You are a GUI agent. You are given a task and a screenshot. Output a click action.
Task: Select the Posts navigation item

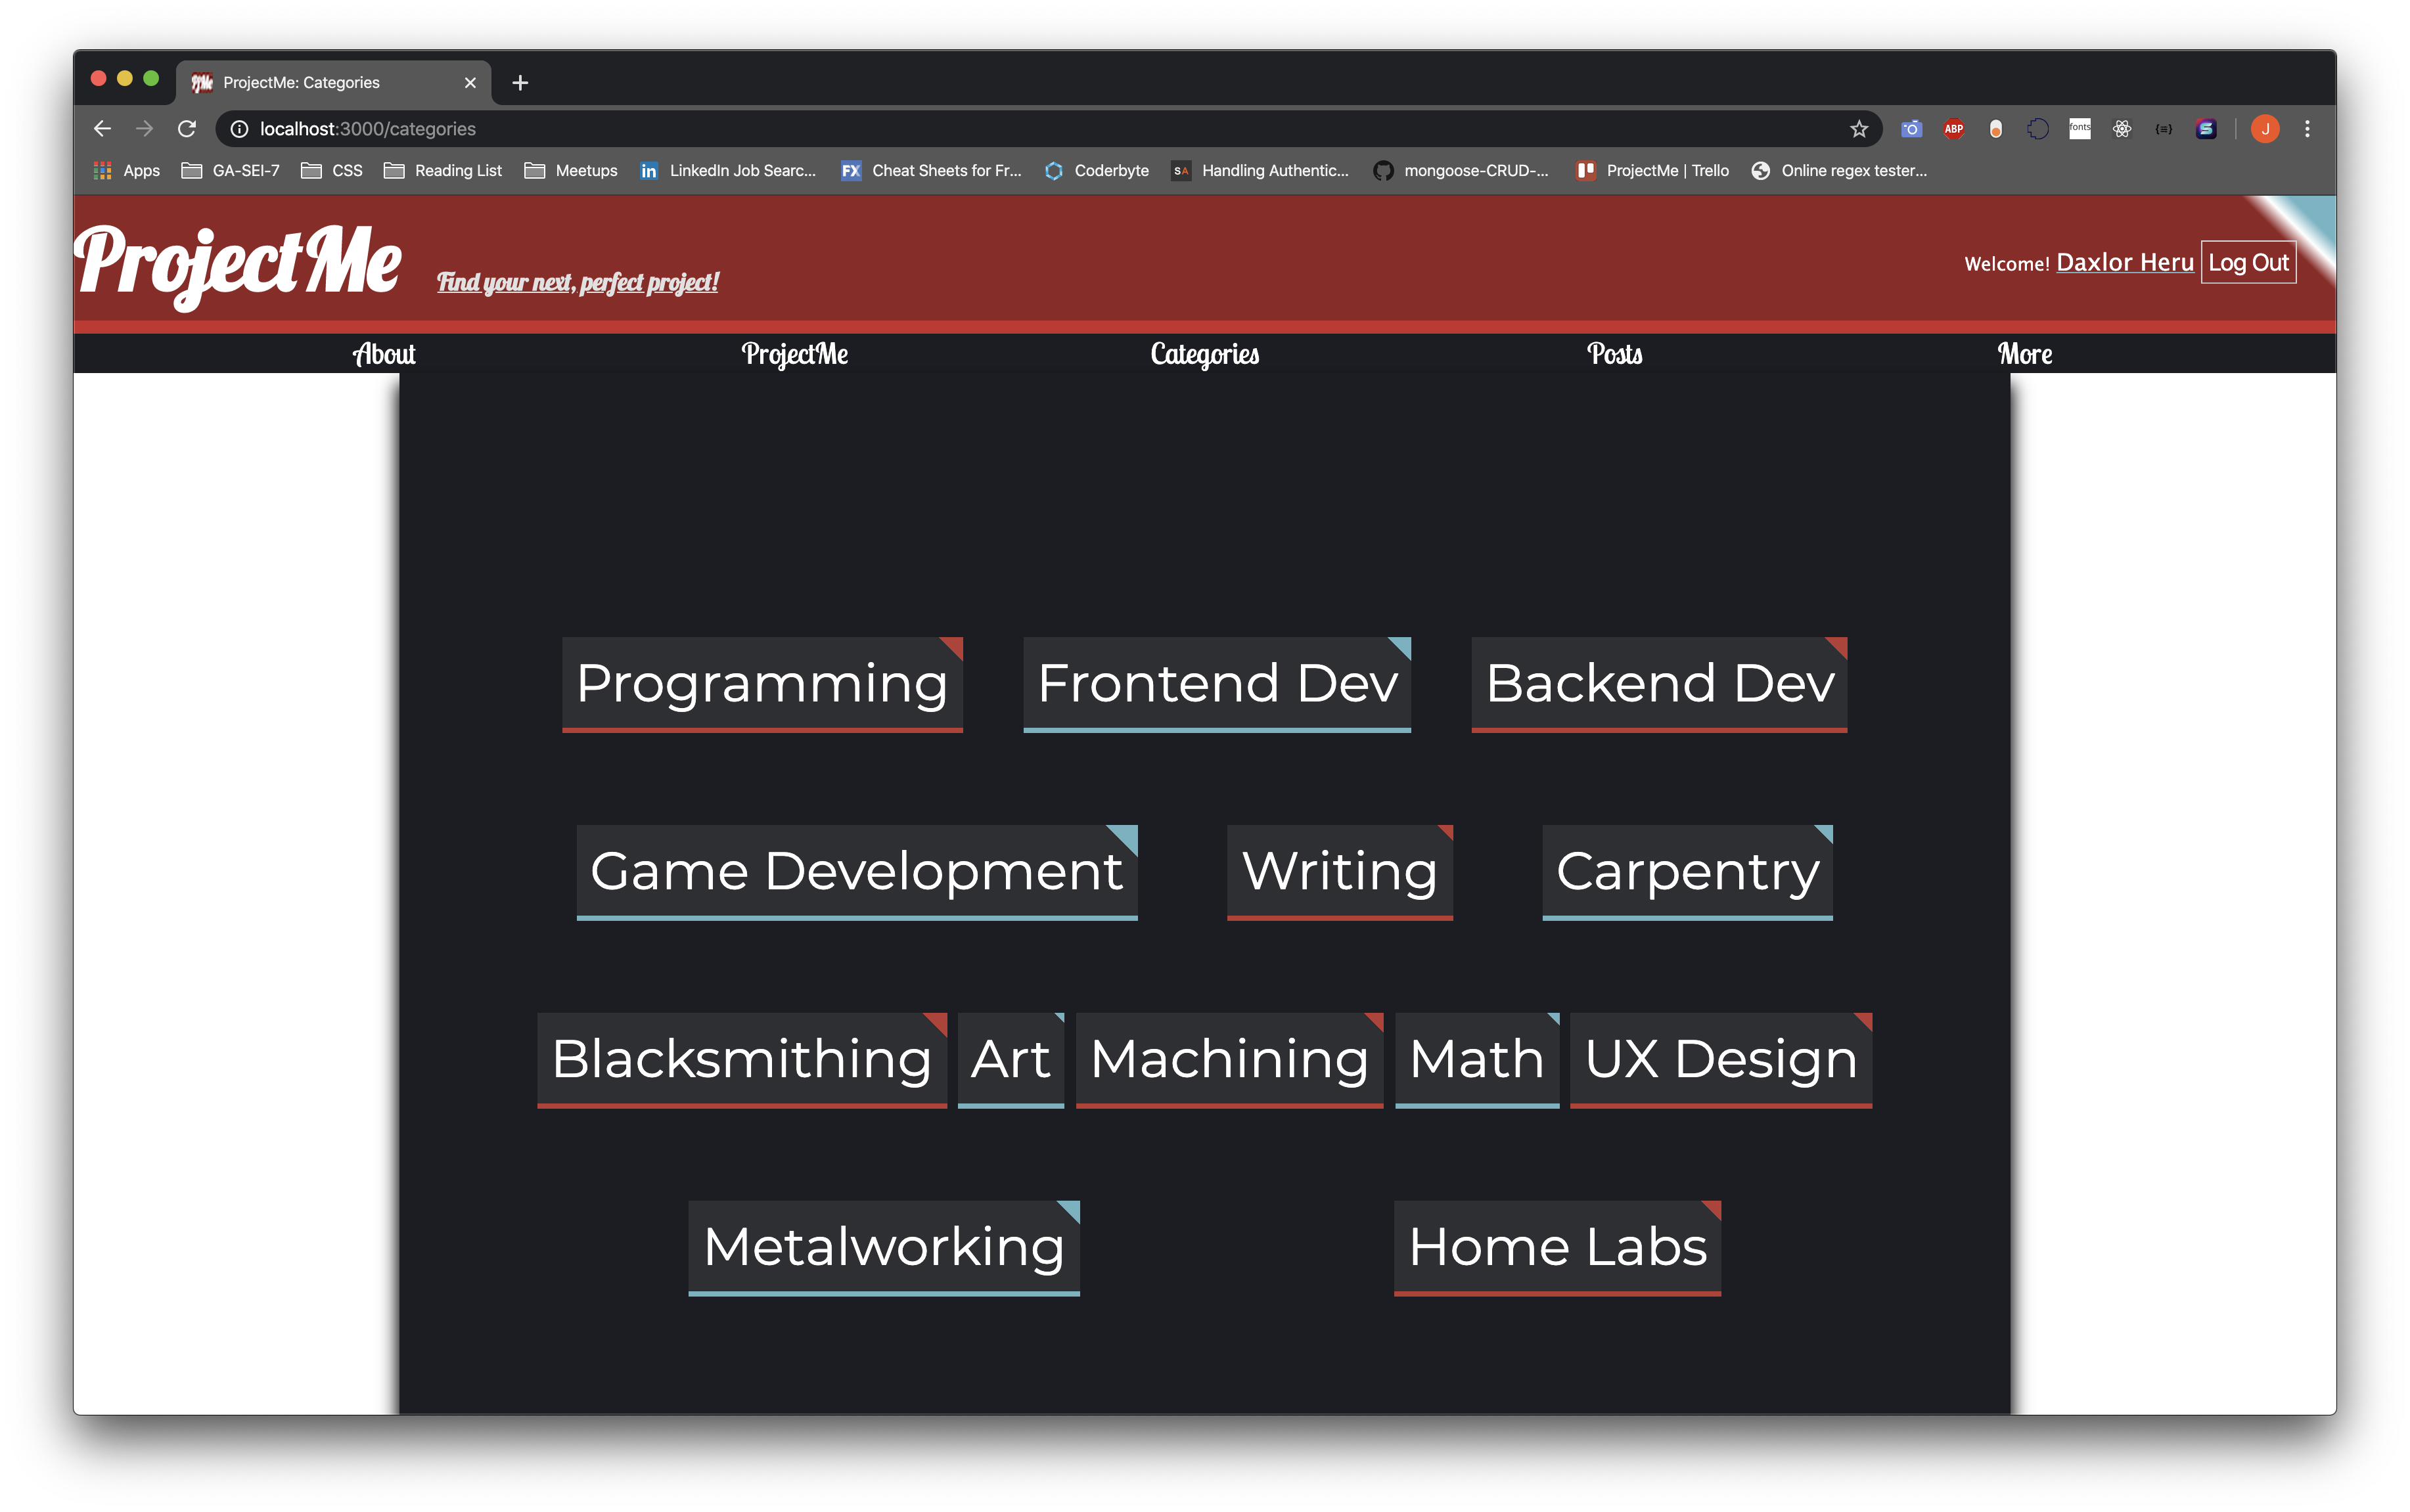click(x=1614, y=354)
